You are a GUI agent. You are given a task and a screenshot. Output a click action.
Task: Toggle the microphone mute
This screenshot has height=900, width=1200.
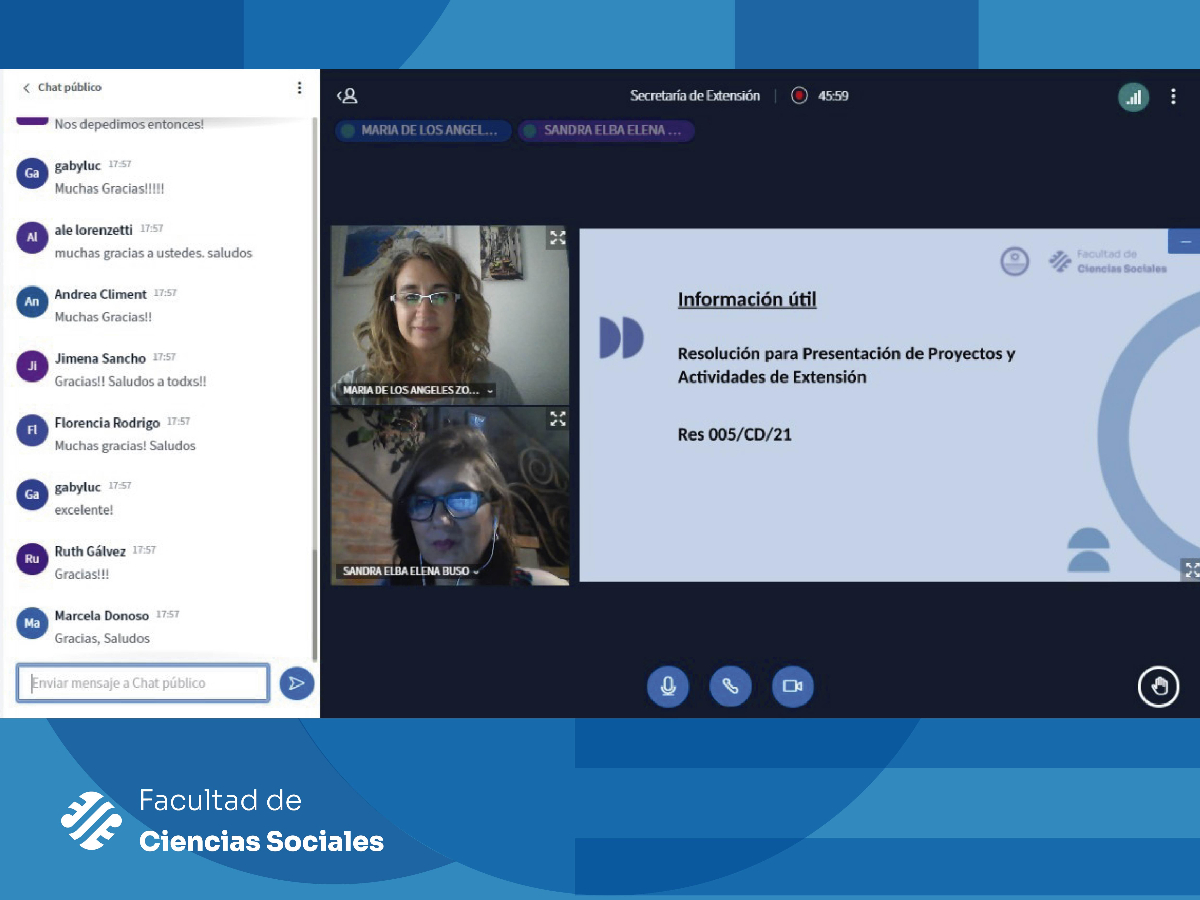[x=668, y=686]
